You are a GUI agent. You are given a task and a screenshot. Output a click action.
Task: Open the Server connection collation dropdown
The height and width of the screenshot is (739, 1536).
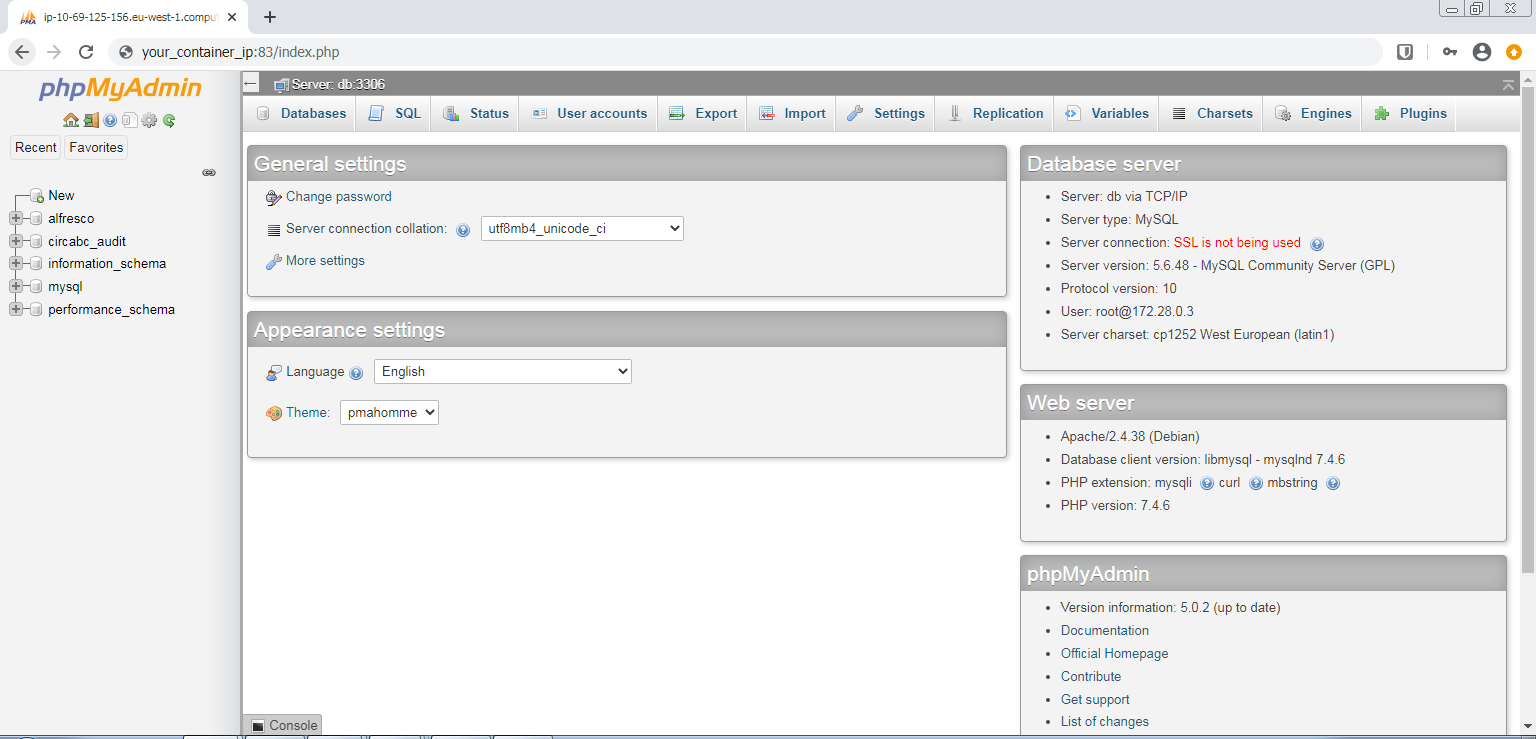point(582,229)
